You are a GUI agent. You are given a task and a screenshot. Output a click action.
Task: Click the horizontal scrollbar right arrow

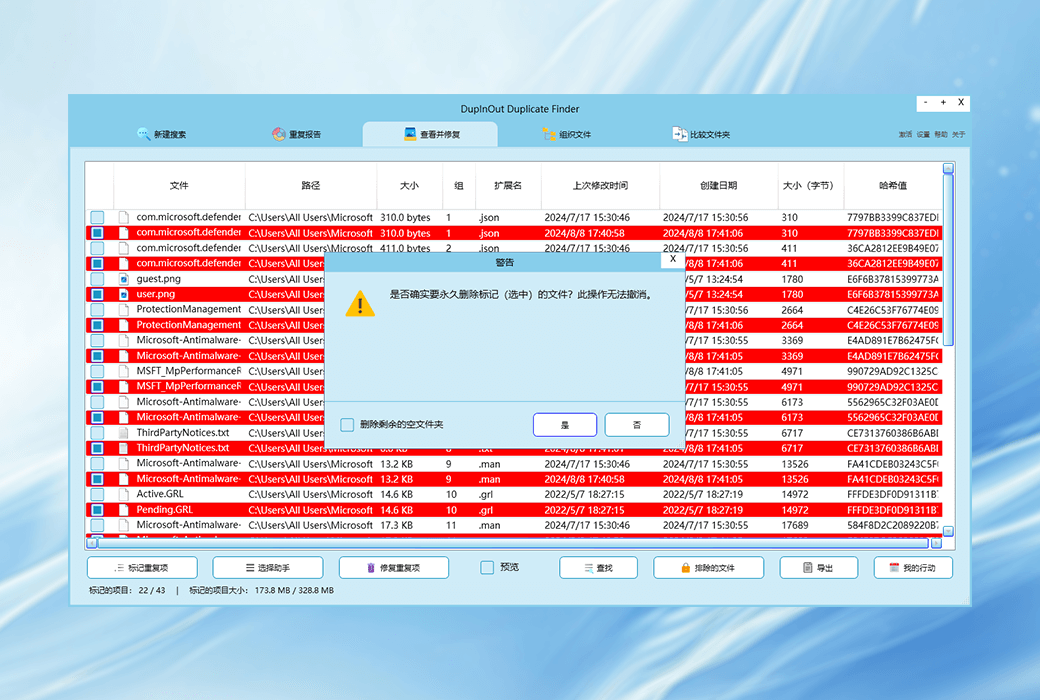(936, 543)
